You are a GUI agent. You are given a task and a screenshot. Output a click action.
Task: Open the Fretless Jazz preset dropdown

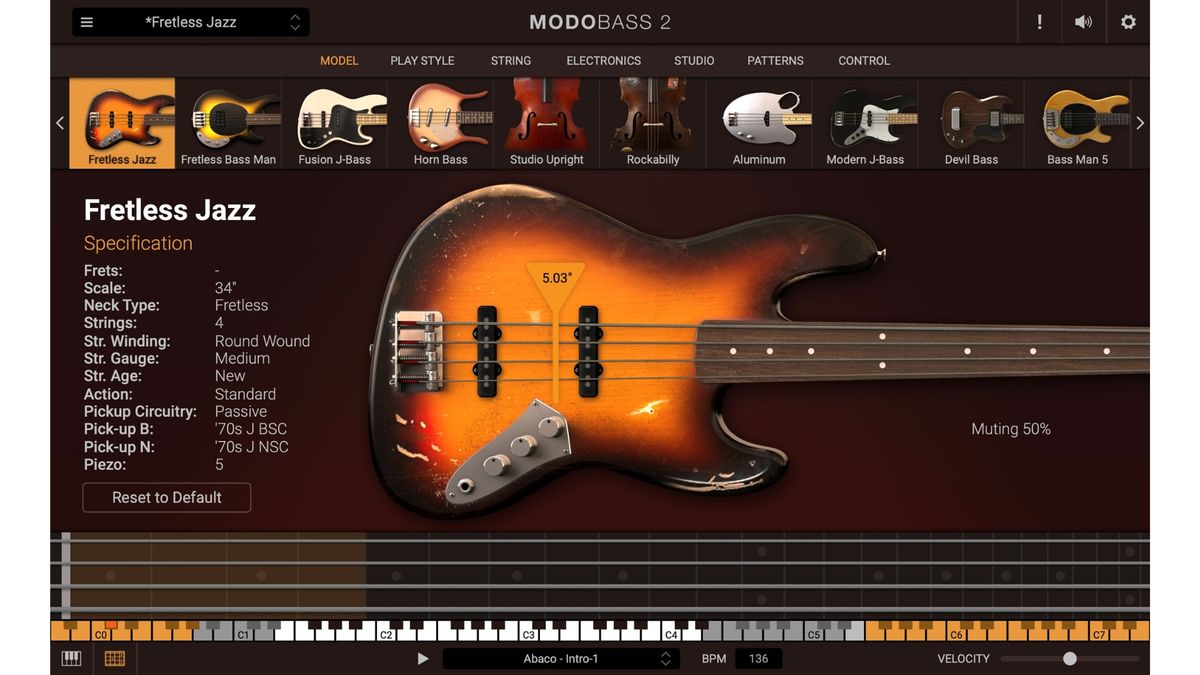pos(191,22)
